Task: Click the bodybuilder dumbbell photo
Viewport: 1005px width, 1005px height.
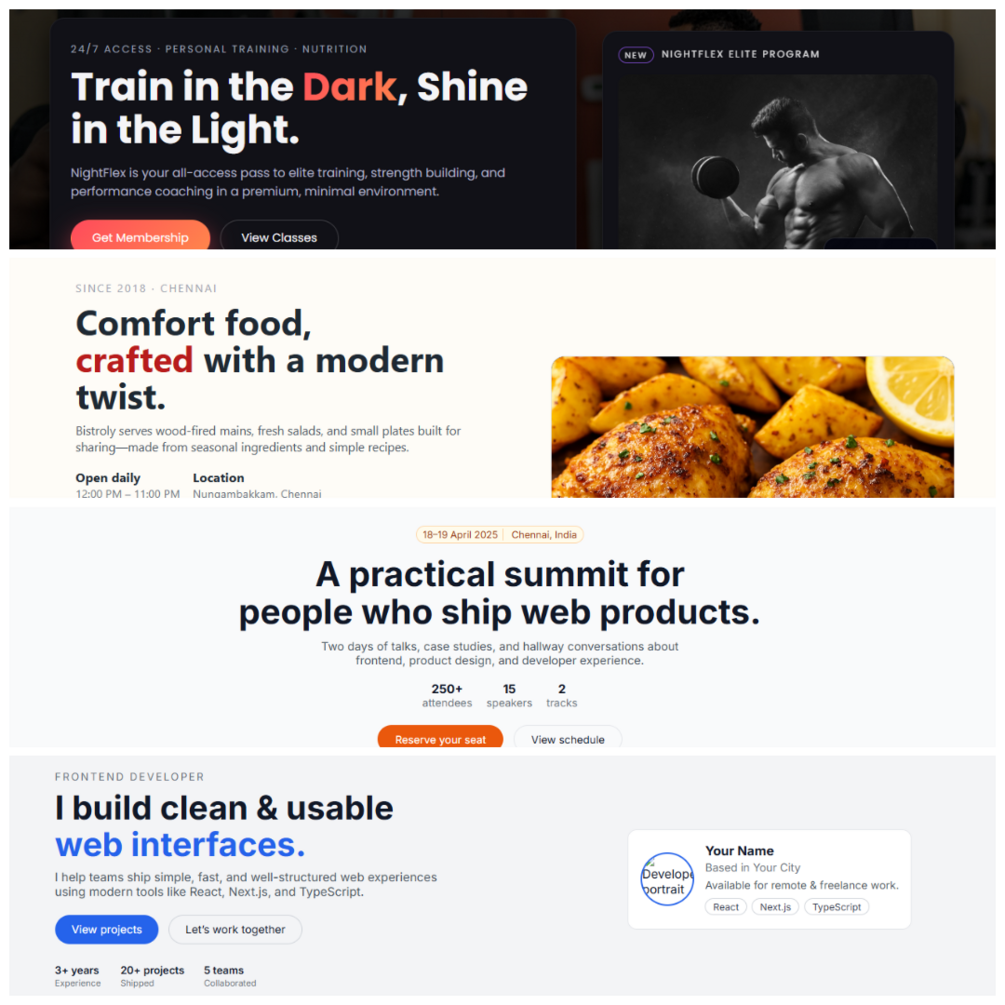Action: tap(777, 162)
